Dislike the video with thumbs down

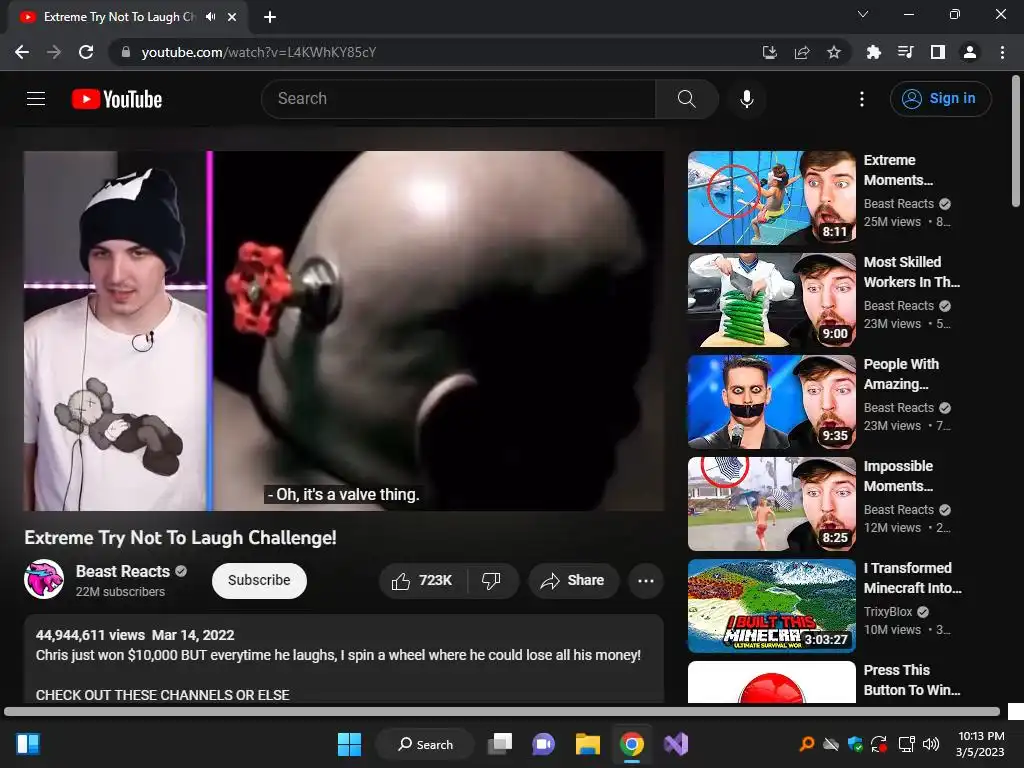491,581
